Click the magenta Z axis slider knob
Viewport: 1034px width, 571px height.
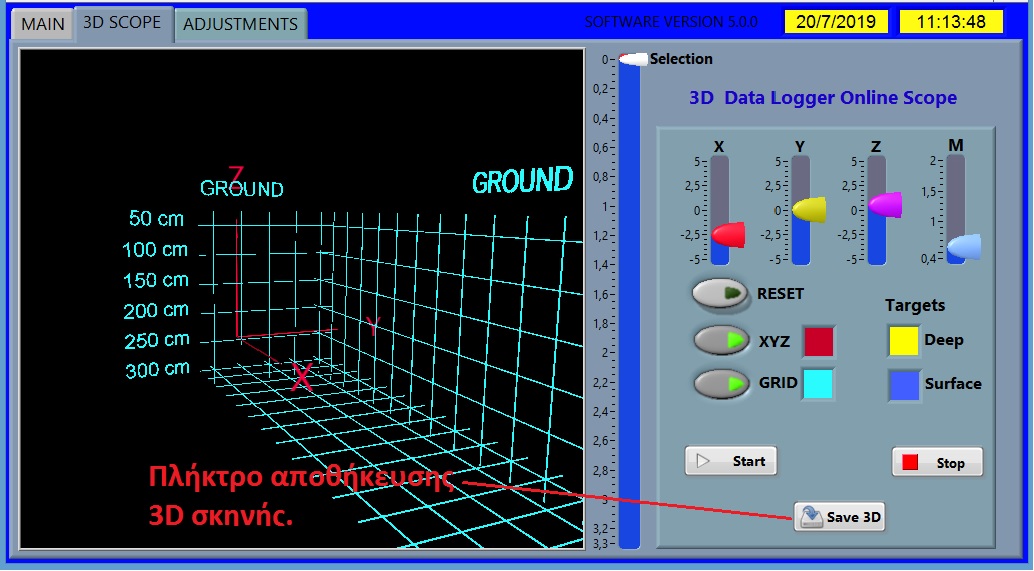[885, 205]
